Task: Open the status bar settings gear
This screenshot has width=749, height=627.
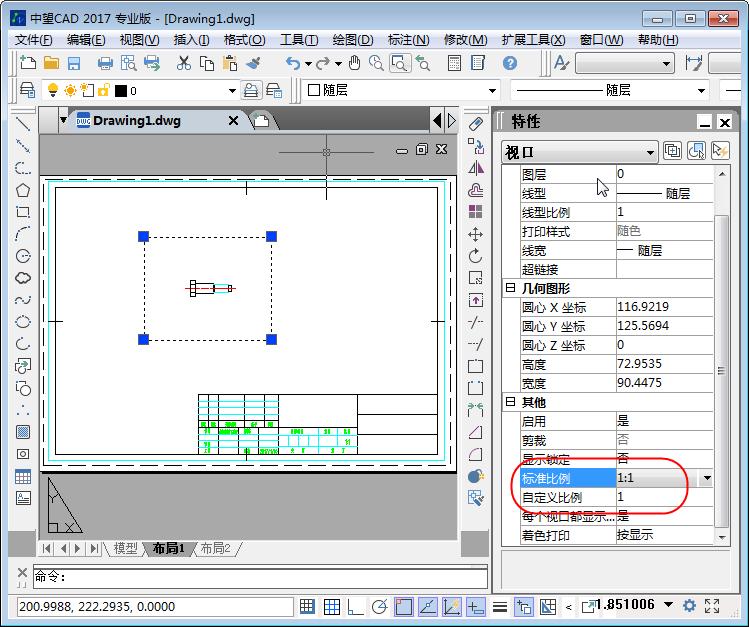Action: tap(689, 606)
